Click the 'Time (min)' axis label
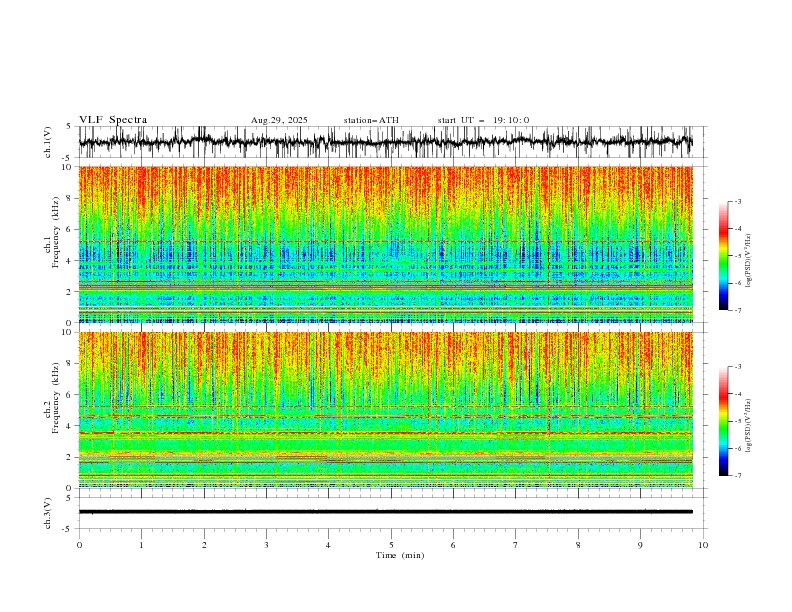 [400, 555]
